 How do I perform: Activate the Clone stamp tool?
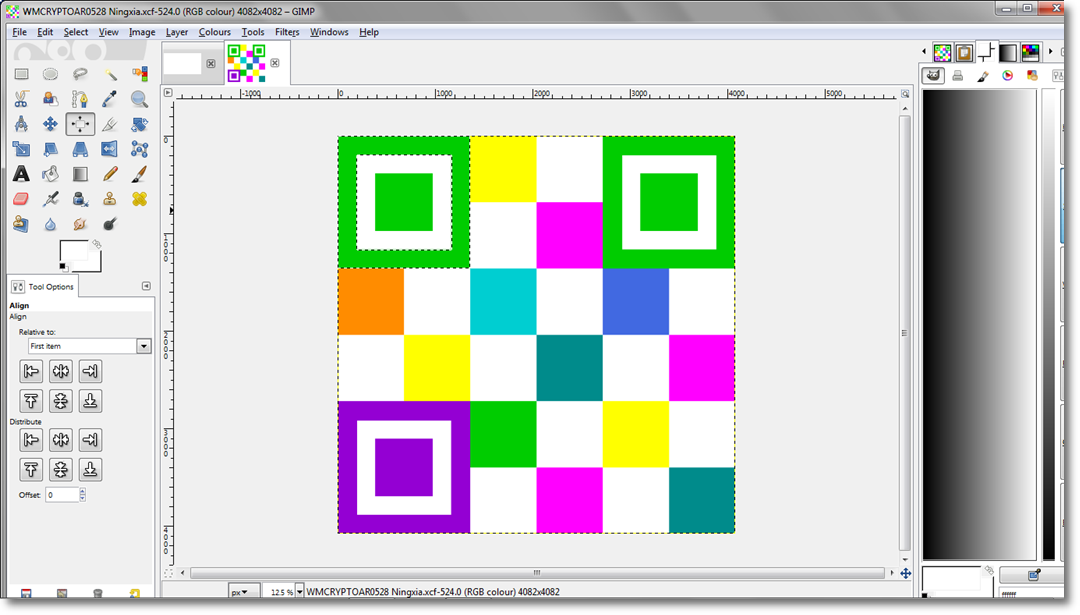tap(110, 199)
